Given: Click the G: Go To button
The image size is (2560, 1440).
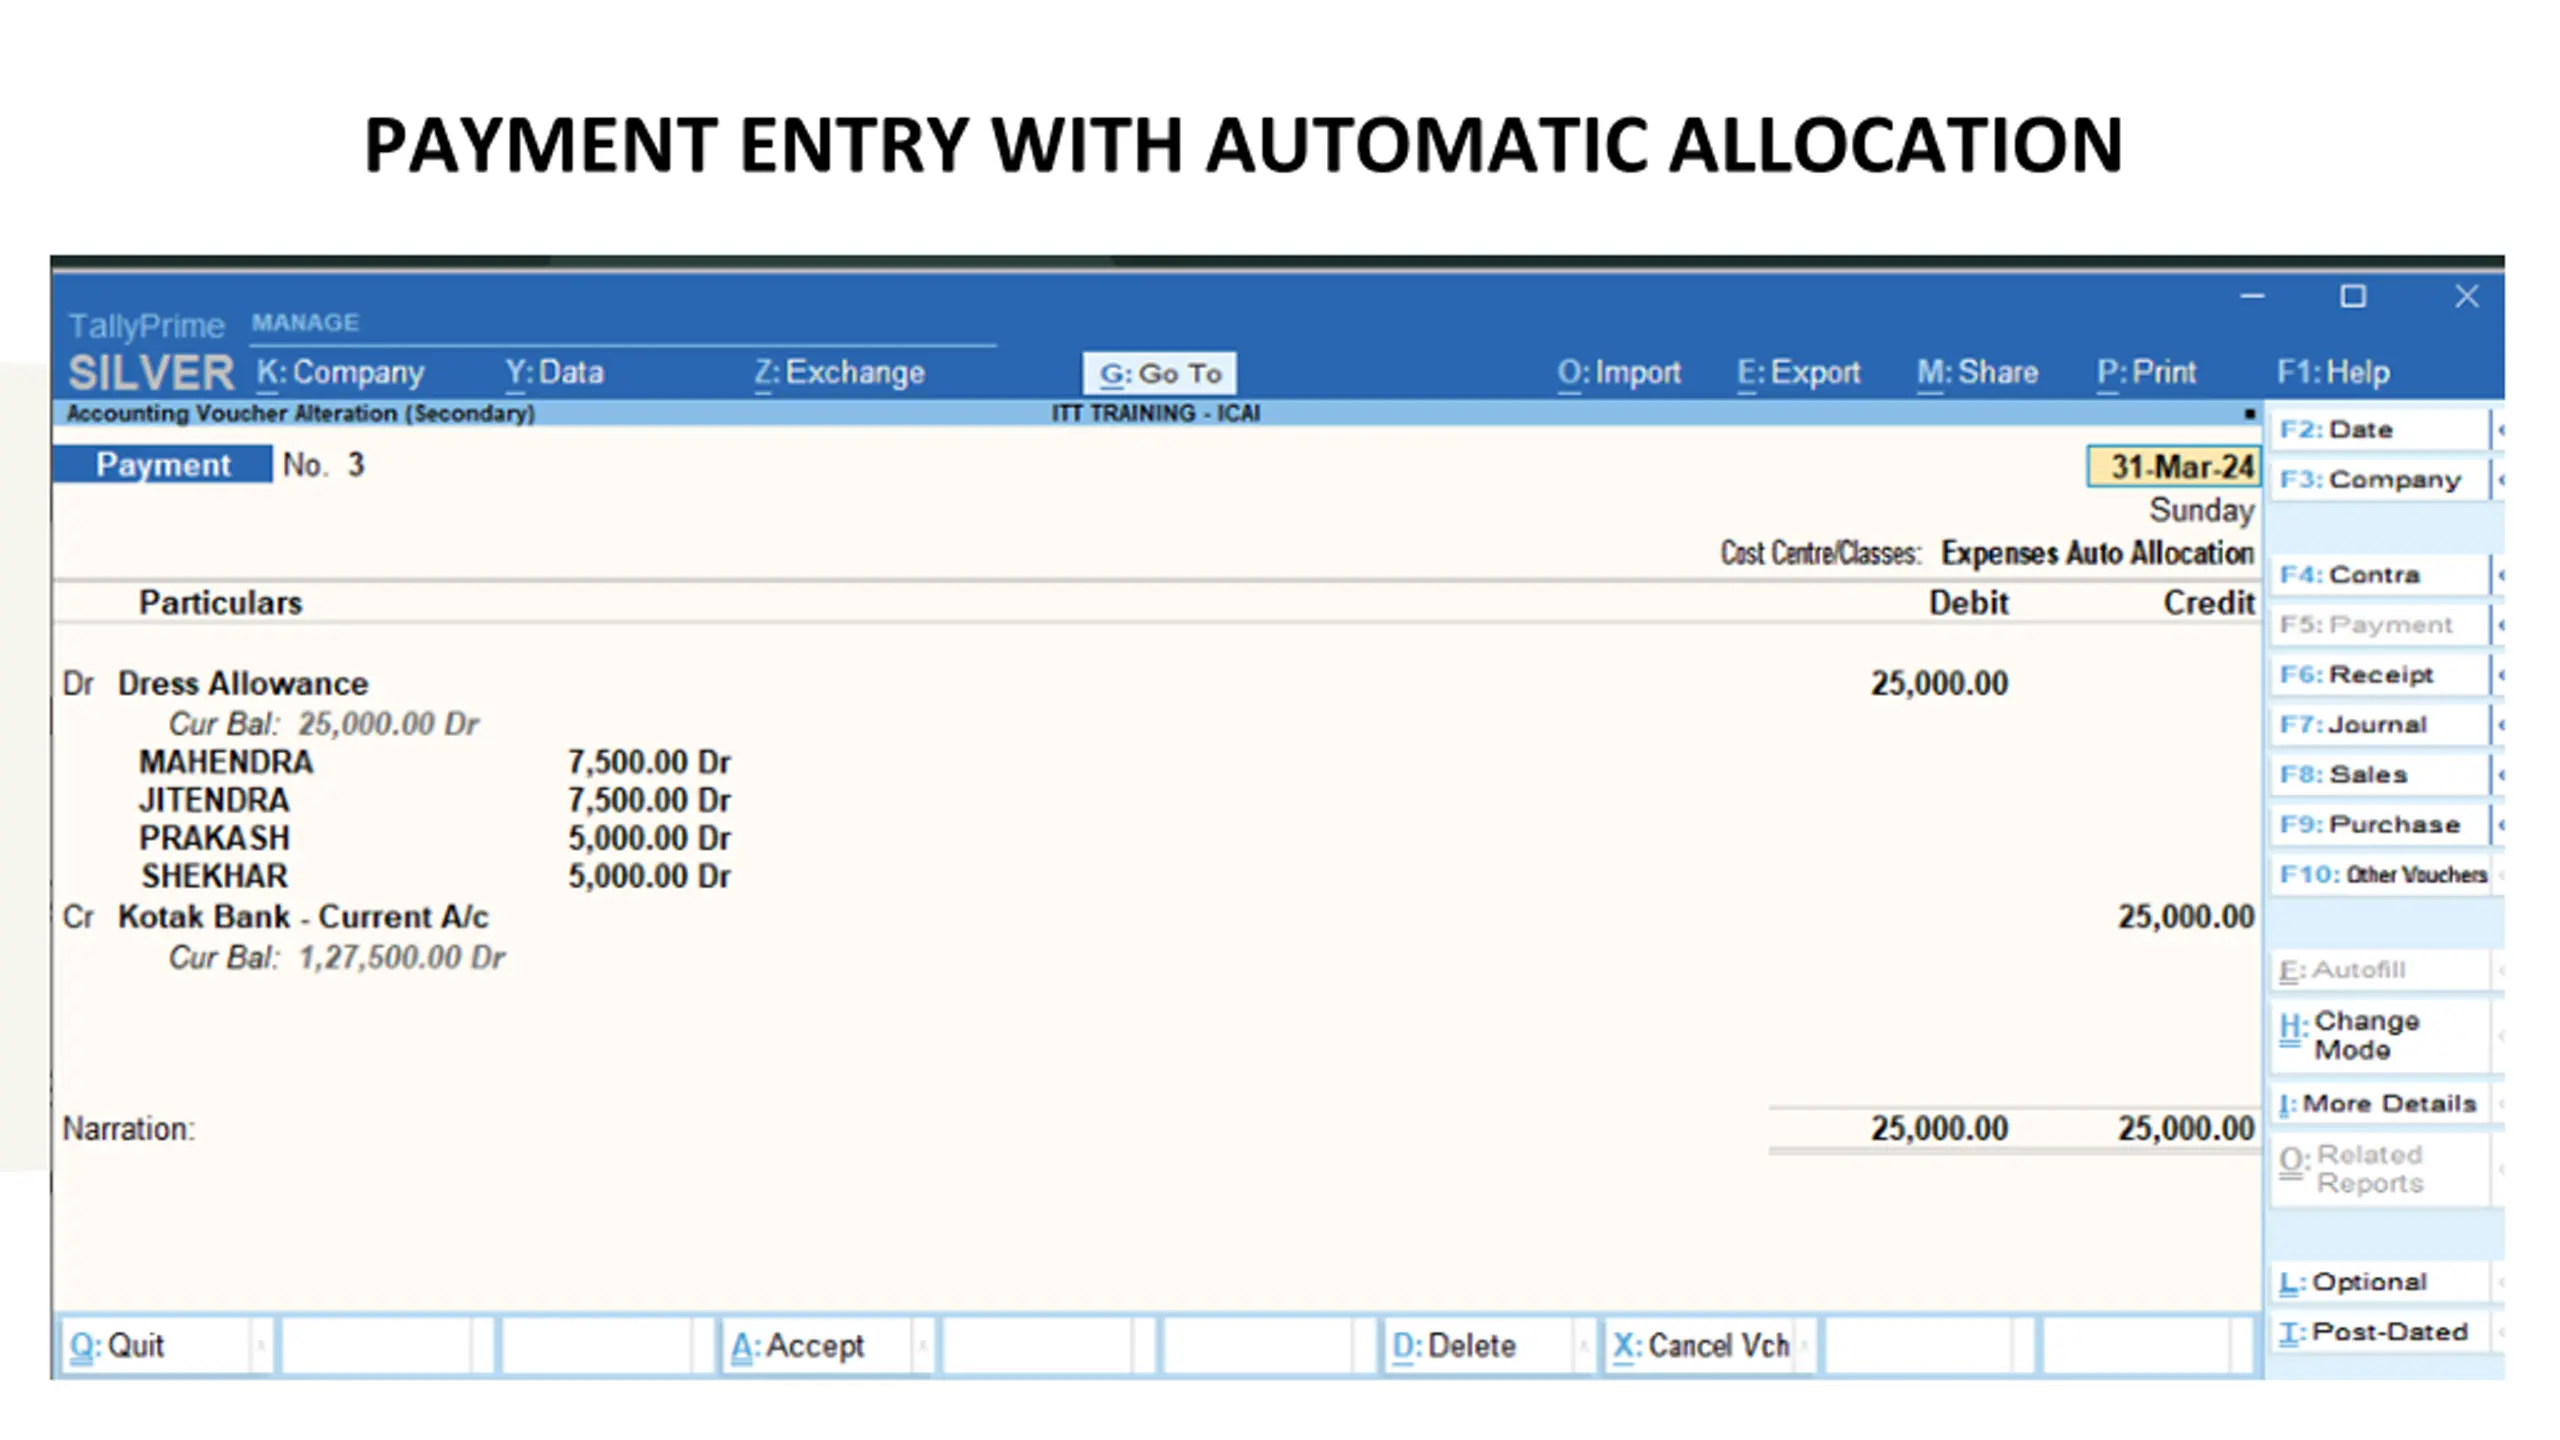Looking at the screenshot, I should click(1160, 374).
